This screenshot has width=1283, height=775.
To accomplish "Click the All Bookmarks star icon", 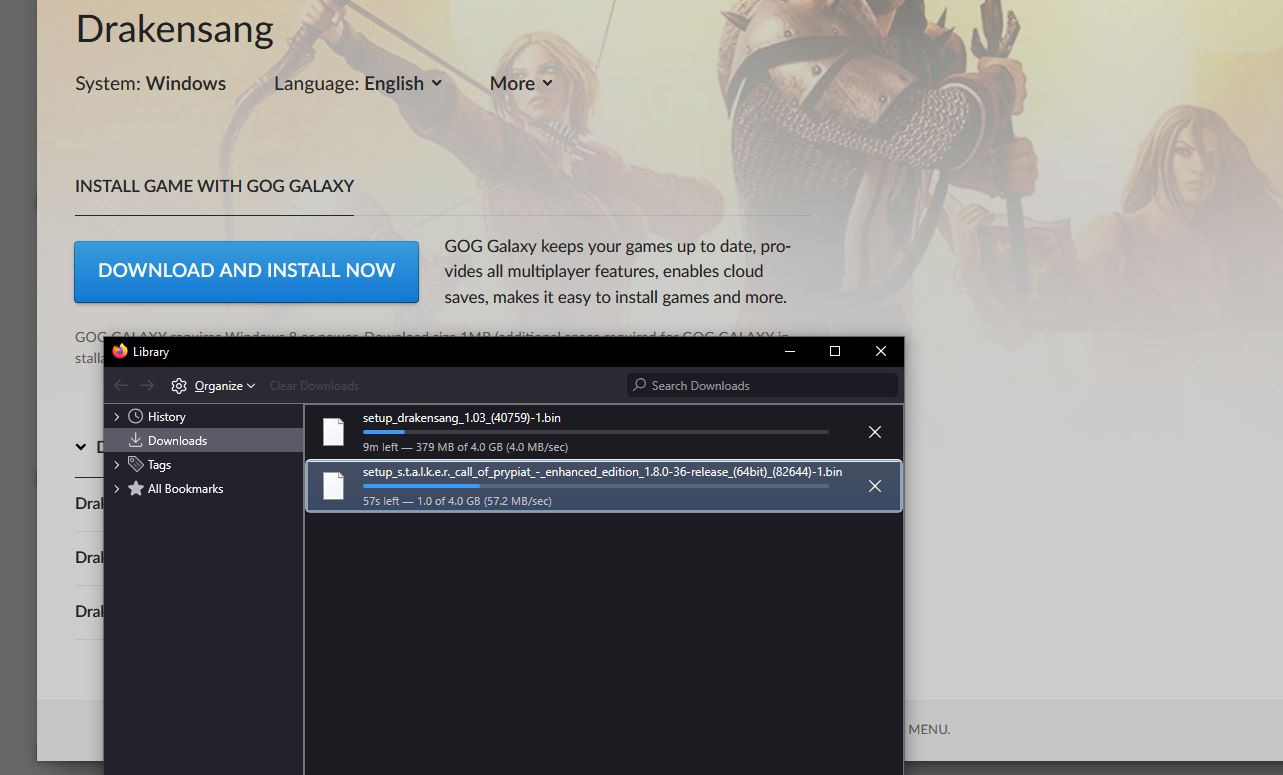I will pos(136,489).
